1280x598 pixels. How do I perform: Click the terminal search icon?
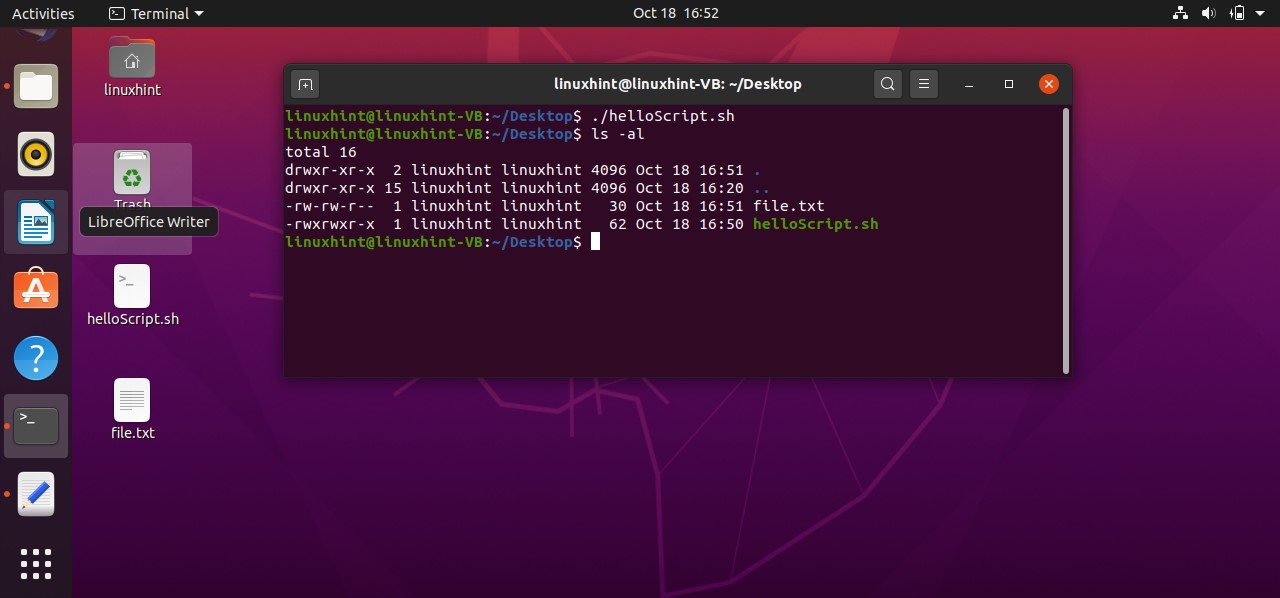[x=888, y=84]
